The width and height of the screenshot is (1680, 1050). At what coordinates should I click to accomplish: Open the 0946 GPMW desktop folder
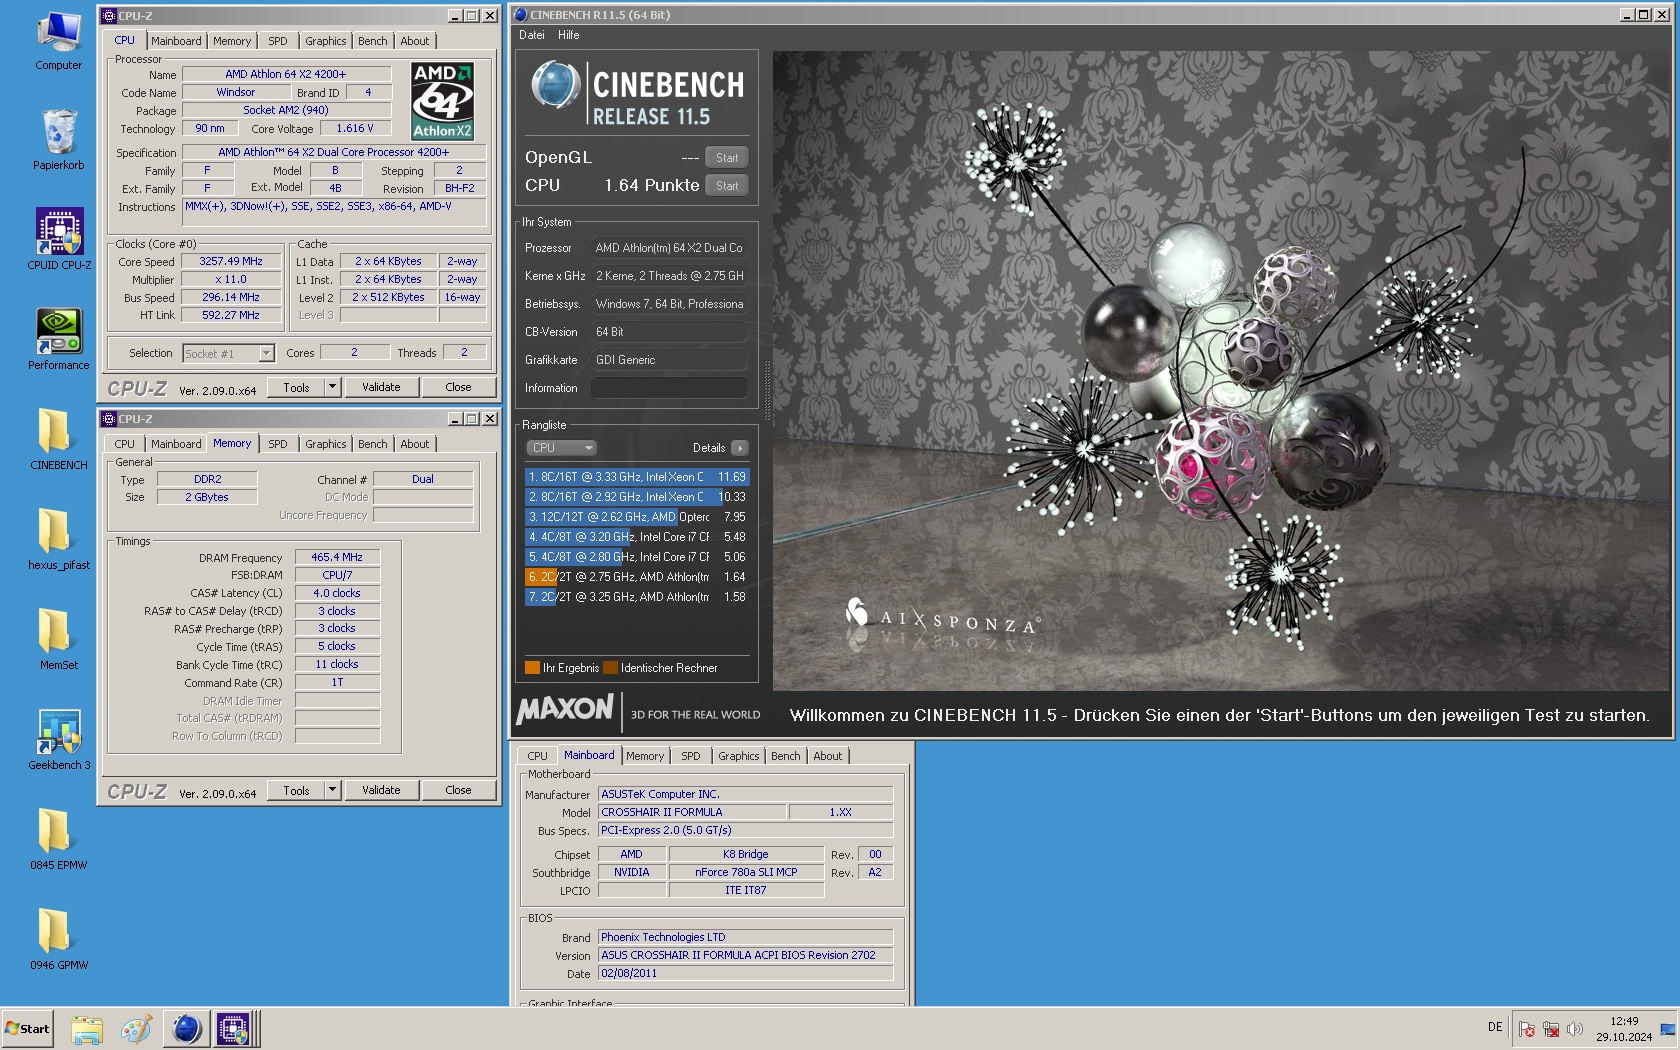(x=58, y=940)
